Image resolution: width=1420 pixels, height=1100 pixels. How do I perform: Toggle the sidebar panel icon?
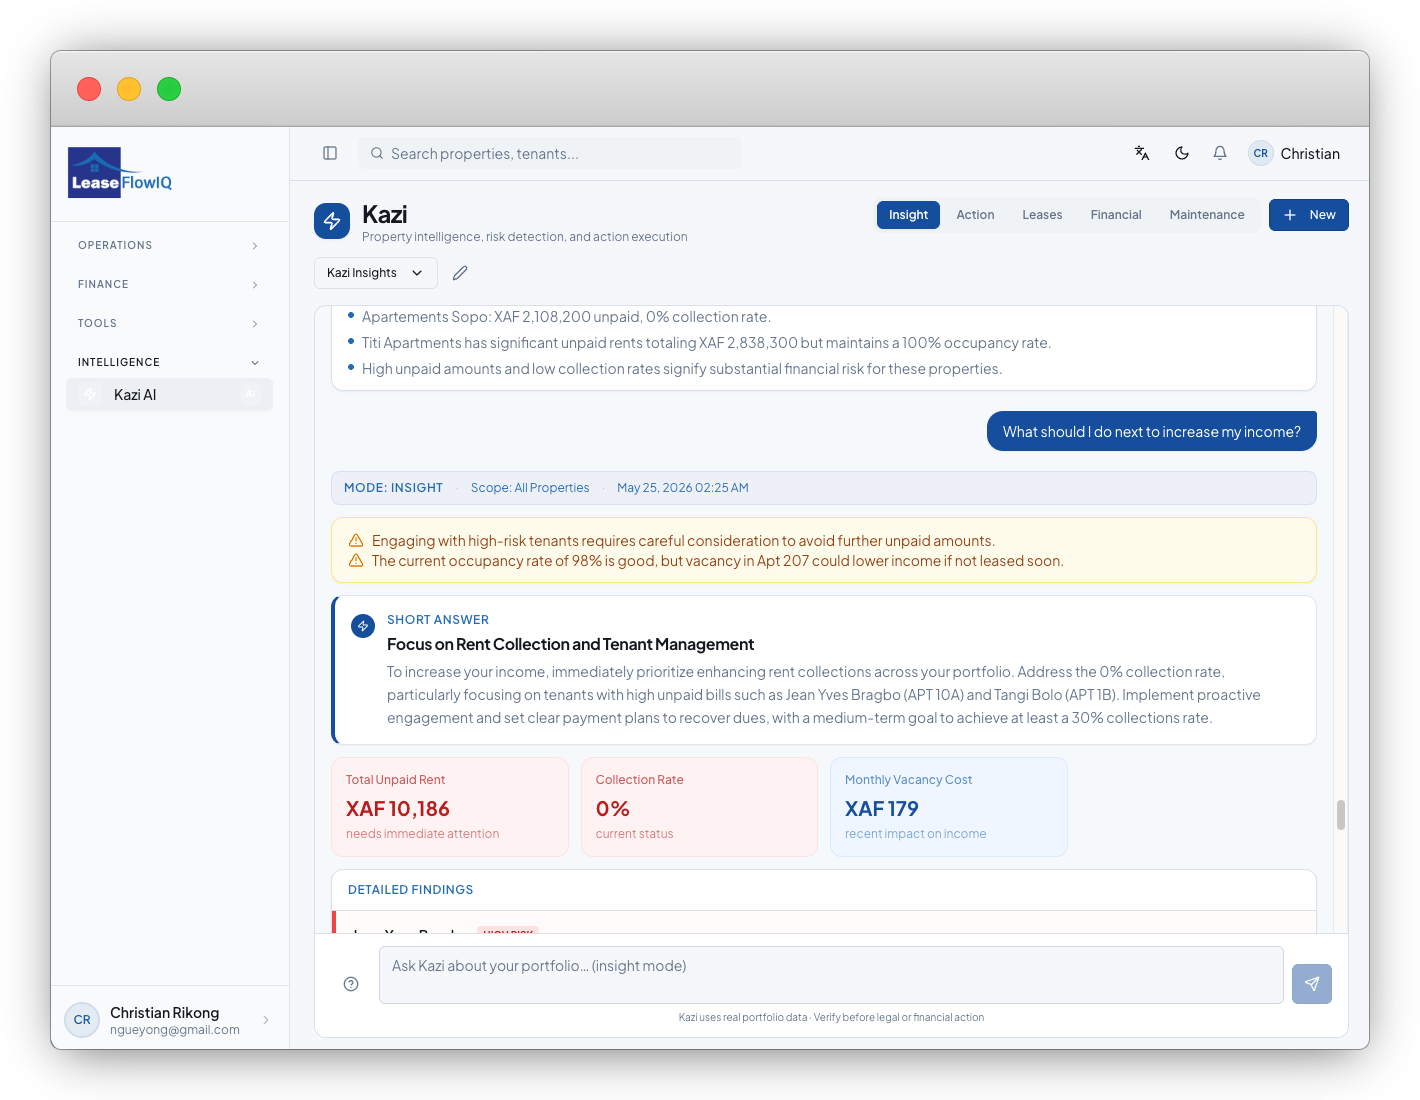pos(330,153)
